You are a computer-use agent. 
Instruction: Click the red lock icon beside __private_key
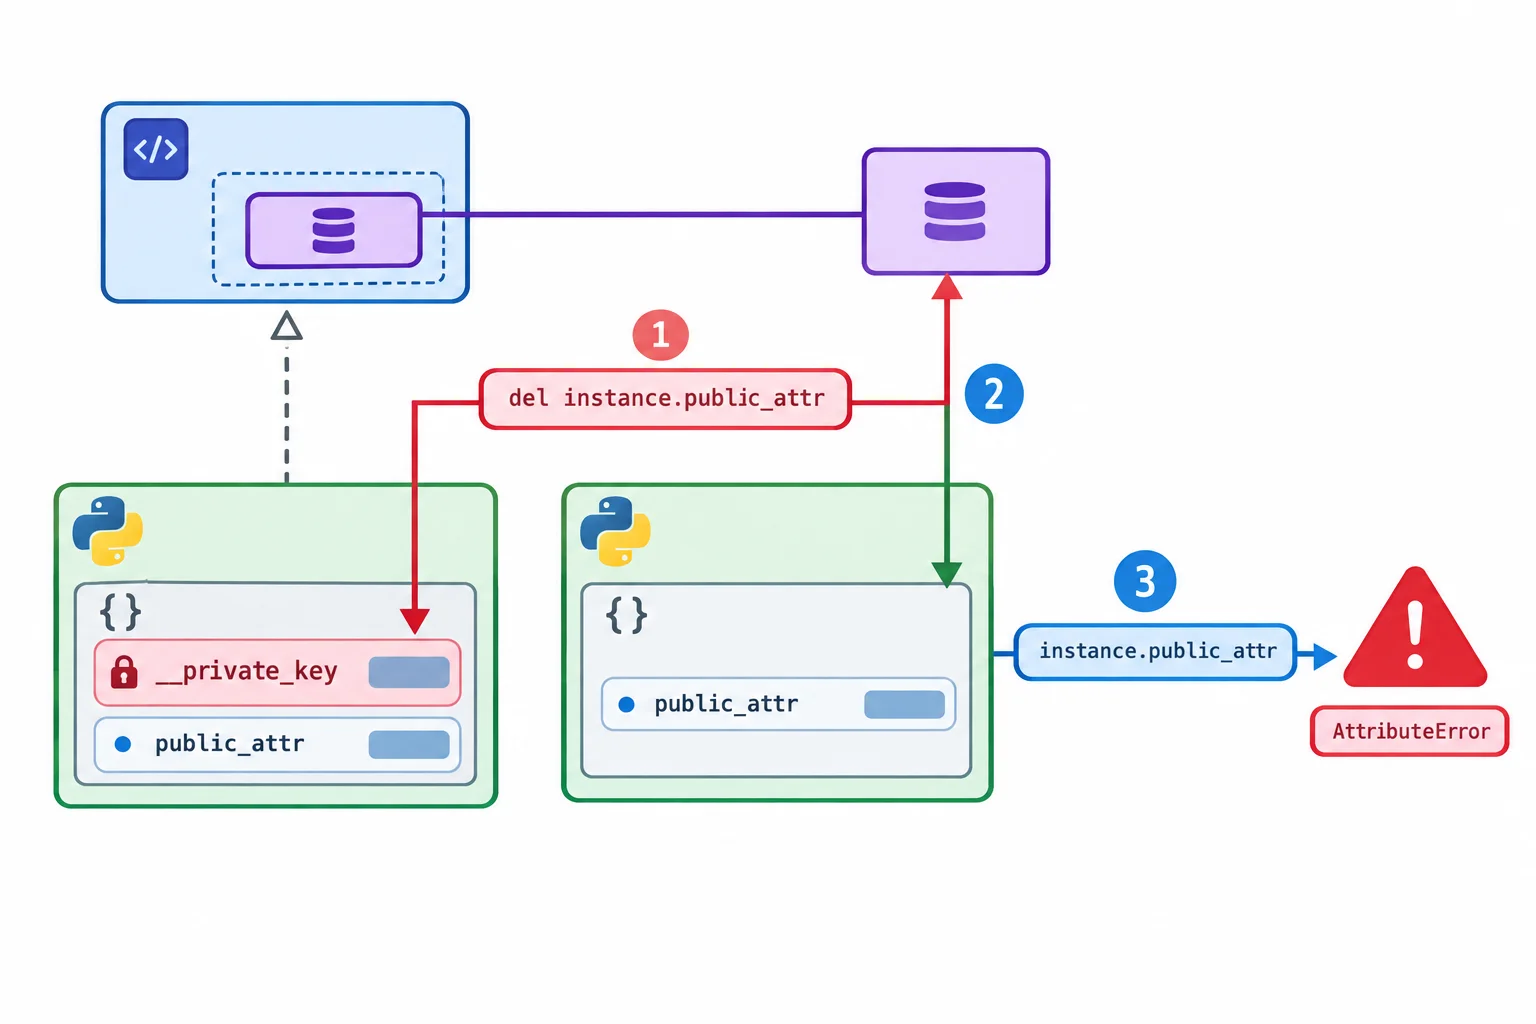(x=124, y=672)
